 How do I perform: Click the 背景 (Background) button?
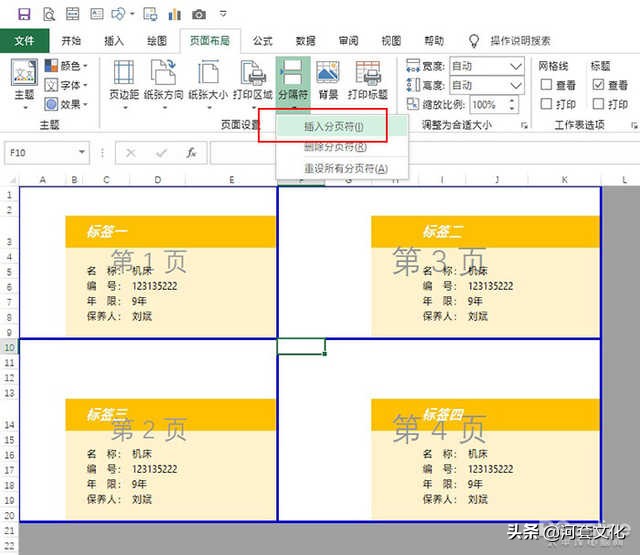[x=328, y=82]
